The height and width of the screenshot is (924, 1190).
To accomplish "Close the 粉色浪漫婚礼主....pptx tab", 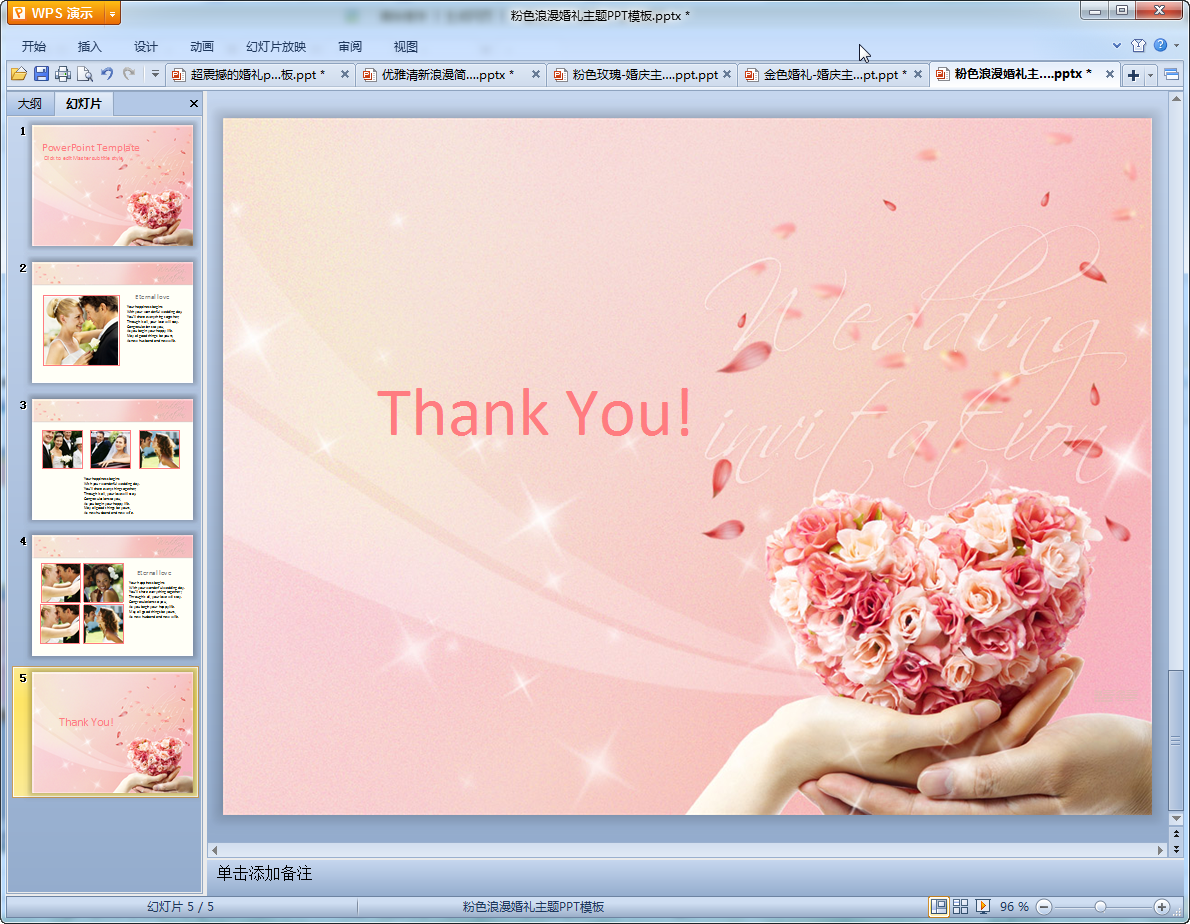I will coord(1110,74).
